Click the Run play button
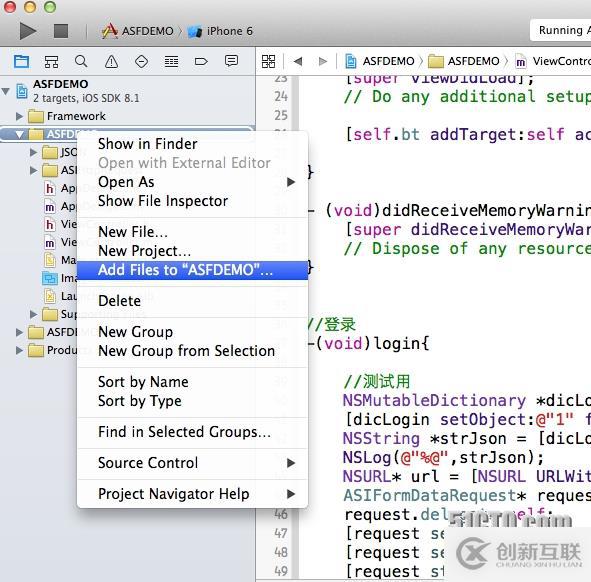Viewport: 591px width, 582px height. coord(28,31)
